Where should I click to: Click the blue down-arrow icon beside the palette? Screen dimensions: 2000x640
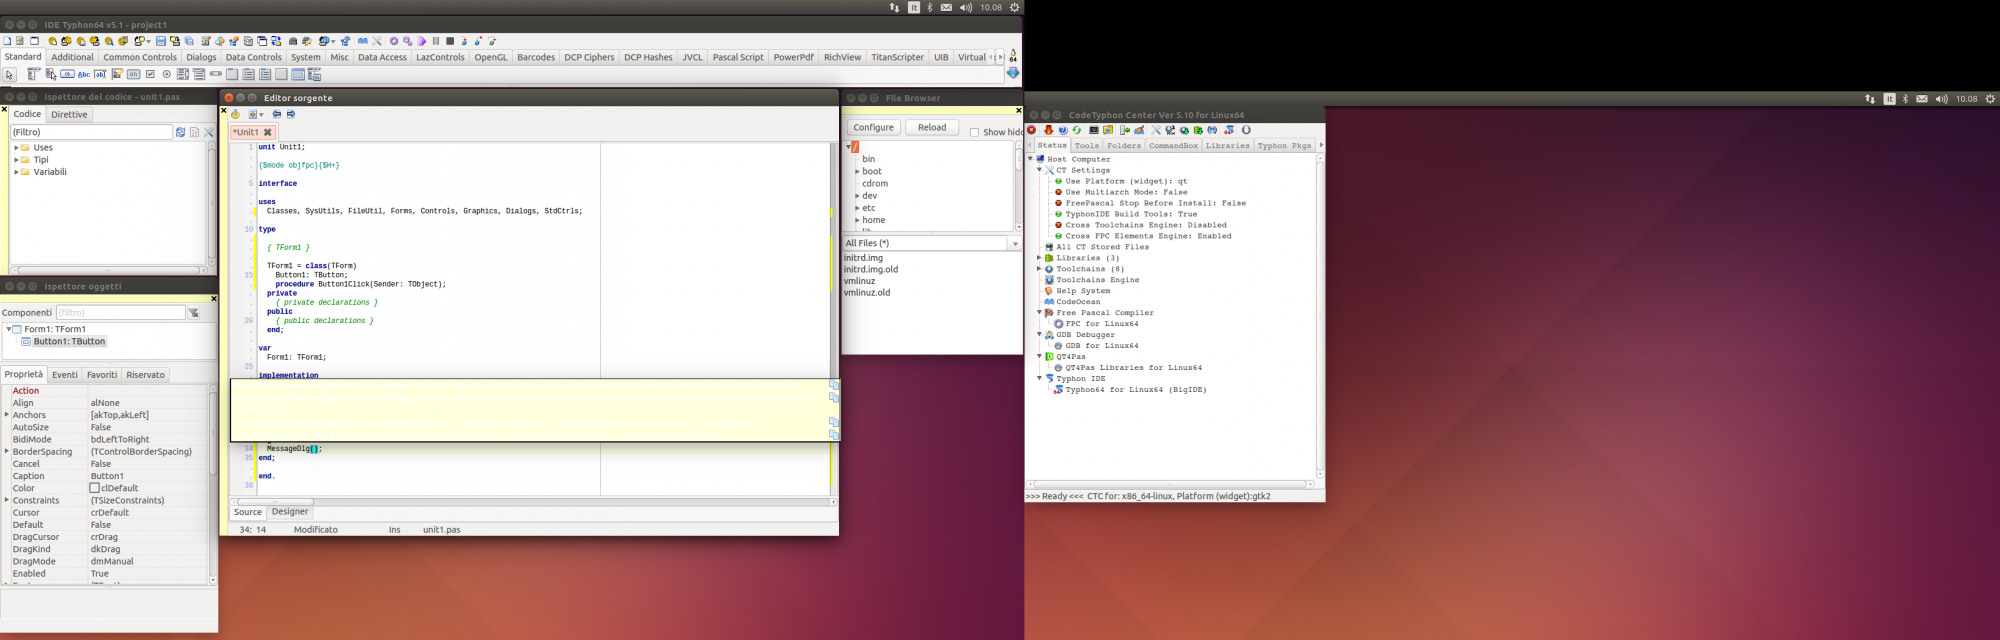pos(1013,73)
